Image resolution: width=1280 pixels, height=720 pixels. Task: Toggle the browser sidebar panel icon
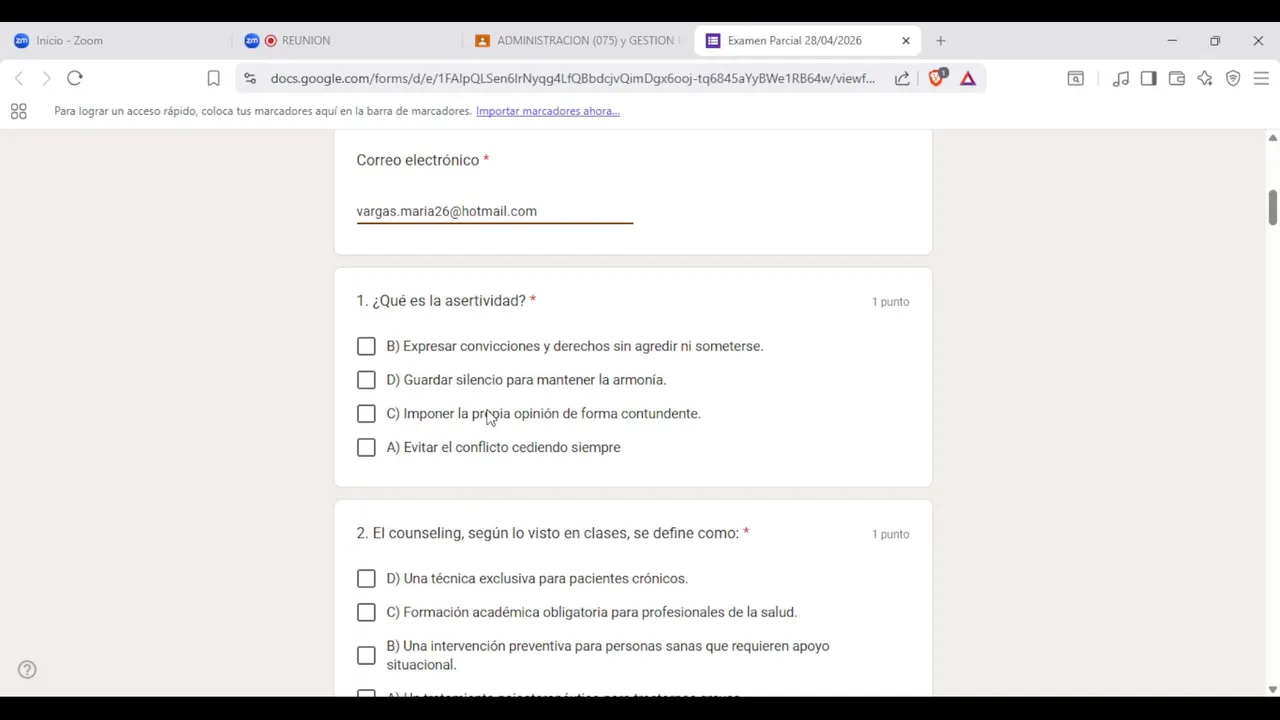[x=1148, y=78]
